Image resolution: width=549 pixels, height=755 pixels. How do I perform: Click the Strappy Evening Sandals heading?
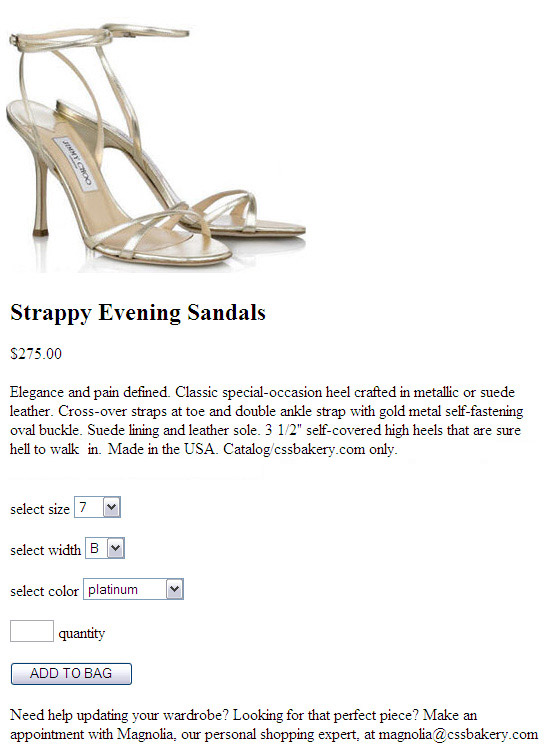point(138,312)
